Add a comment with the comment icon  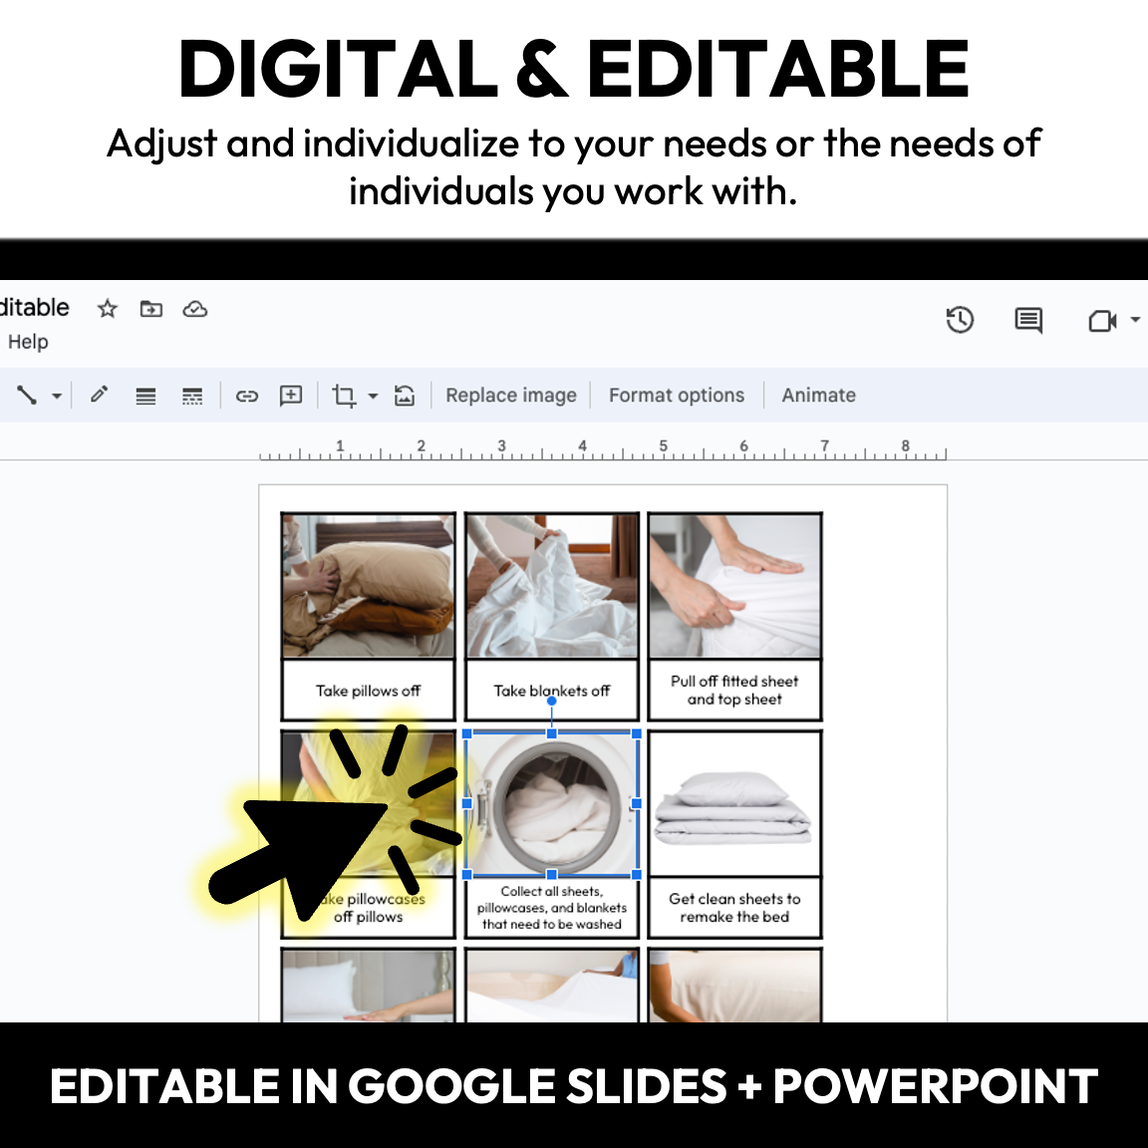click(290, 395)
